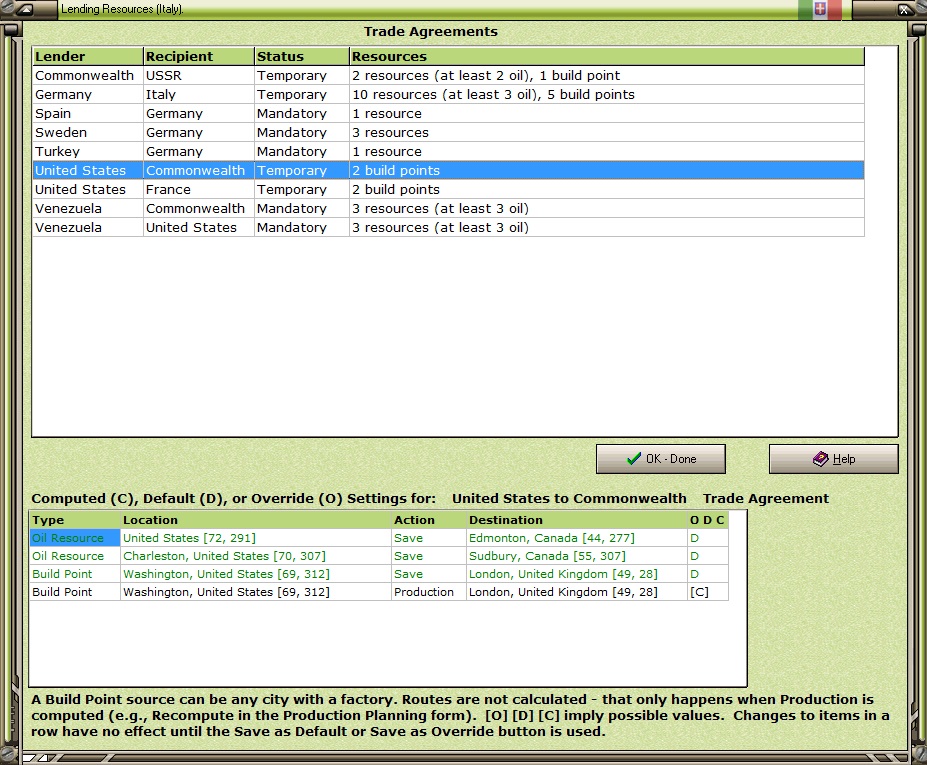Click '2 resources (at least 2 oil), 1 build point'
The width and height of the screenshot is (927, 765).
coord(486,76)
